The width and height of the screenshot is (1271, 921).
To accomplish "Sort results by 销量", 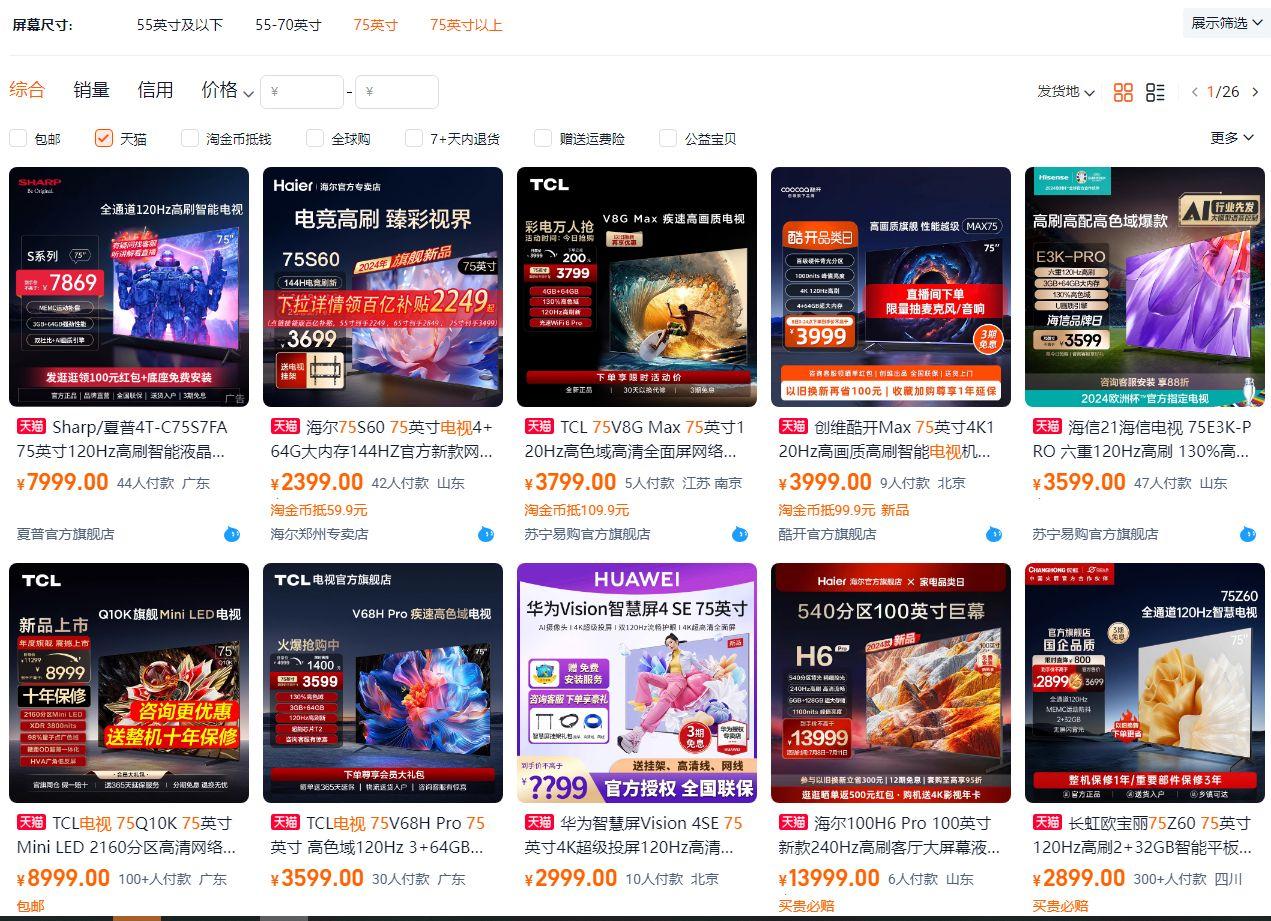I will pyautogui.click(x=91, y=89).
